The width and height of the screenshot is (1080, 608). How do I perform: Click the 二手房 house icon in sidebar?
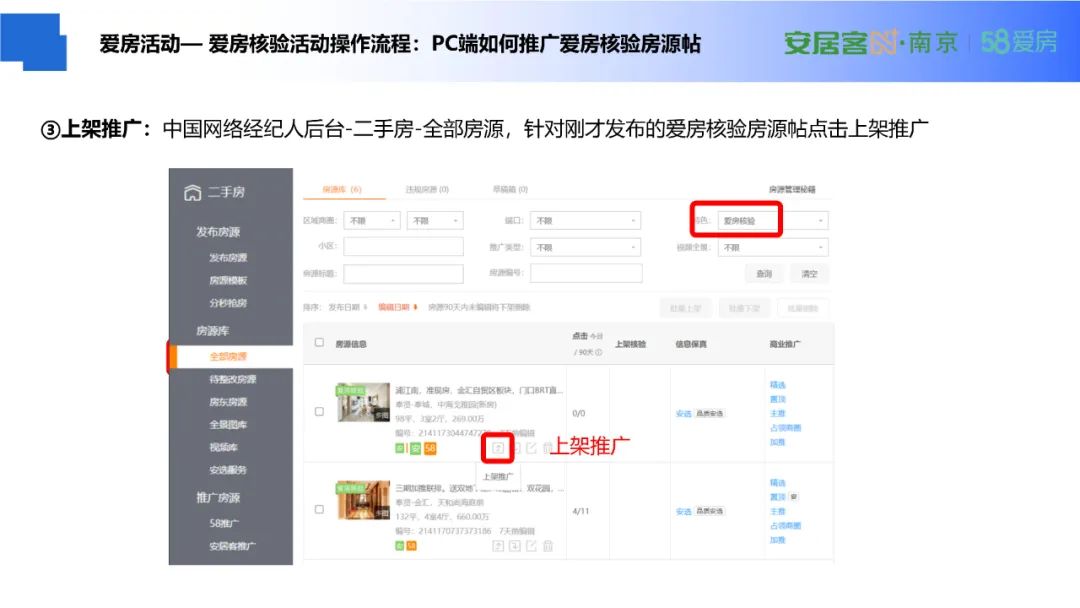coord(193,192)
